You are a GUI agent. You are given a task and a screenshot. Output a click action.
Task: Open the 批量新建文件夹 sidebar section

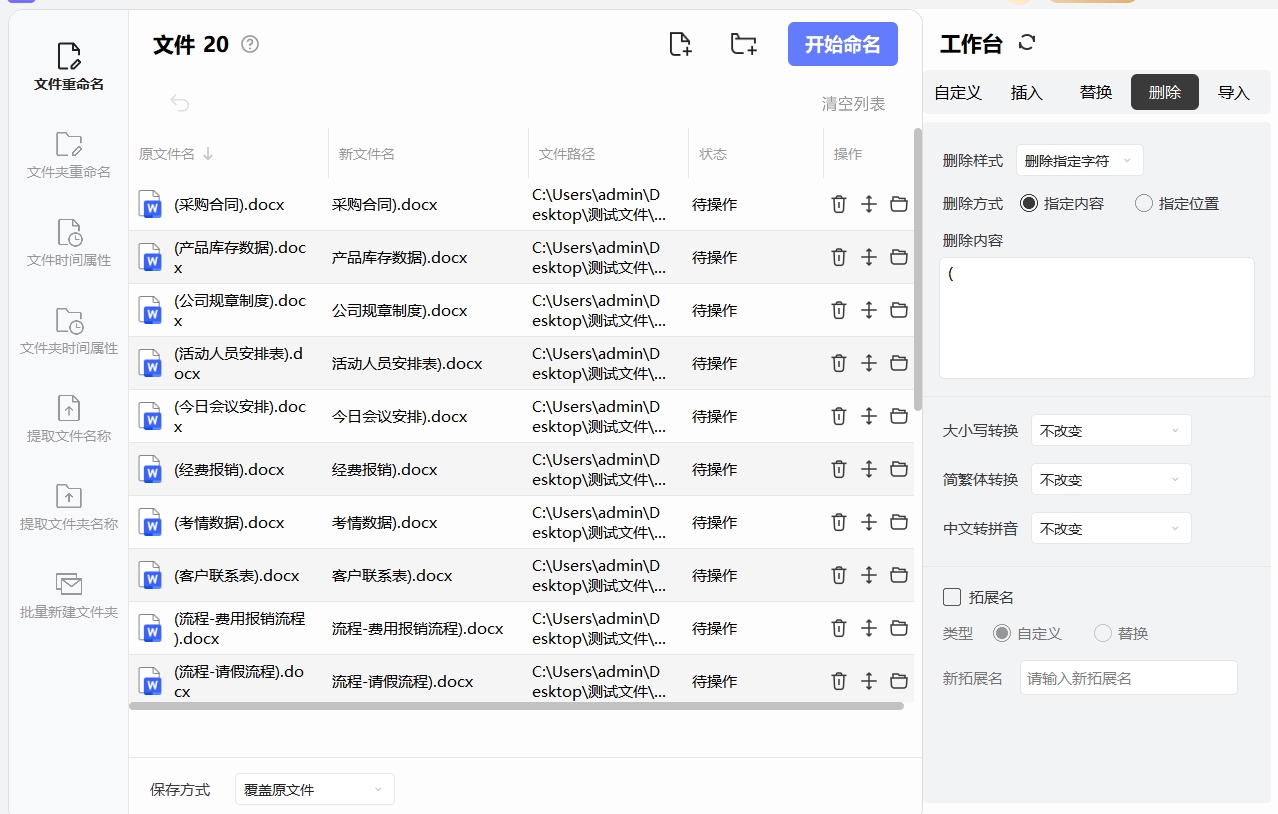[69, 595]
